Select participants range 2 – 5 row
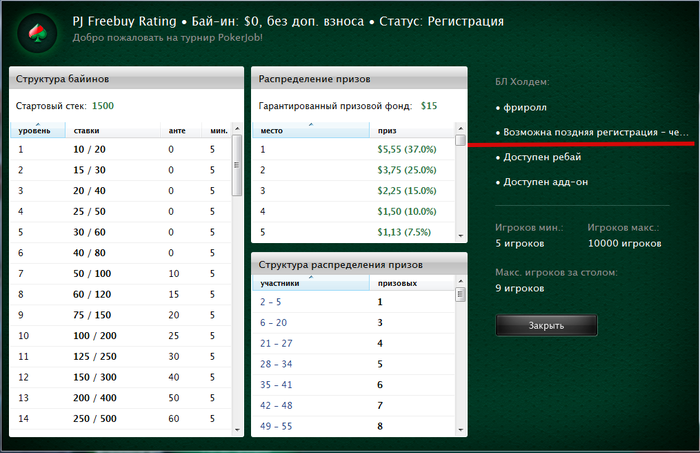 point(354,302)
